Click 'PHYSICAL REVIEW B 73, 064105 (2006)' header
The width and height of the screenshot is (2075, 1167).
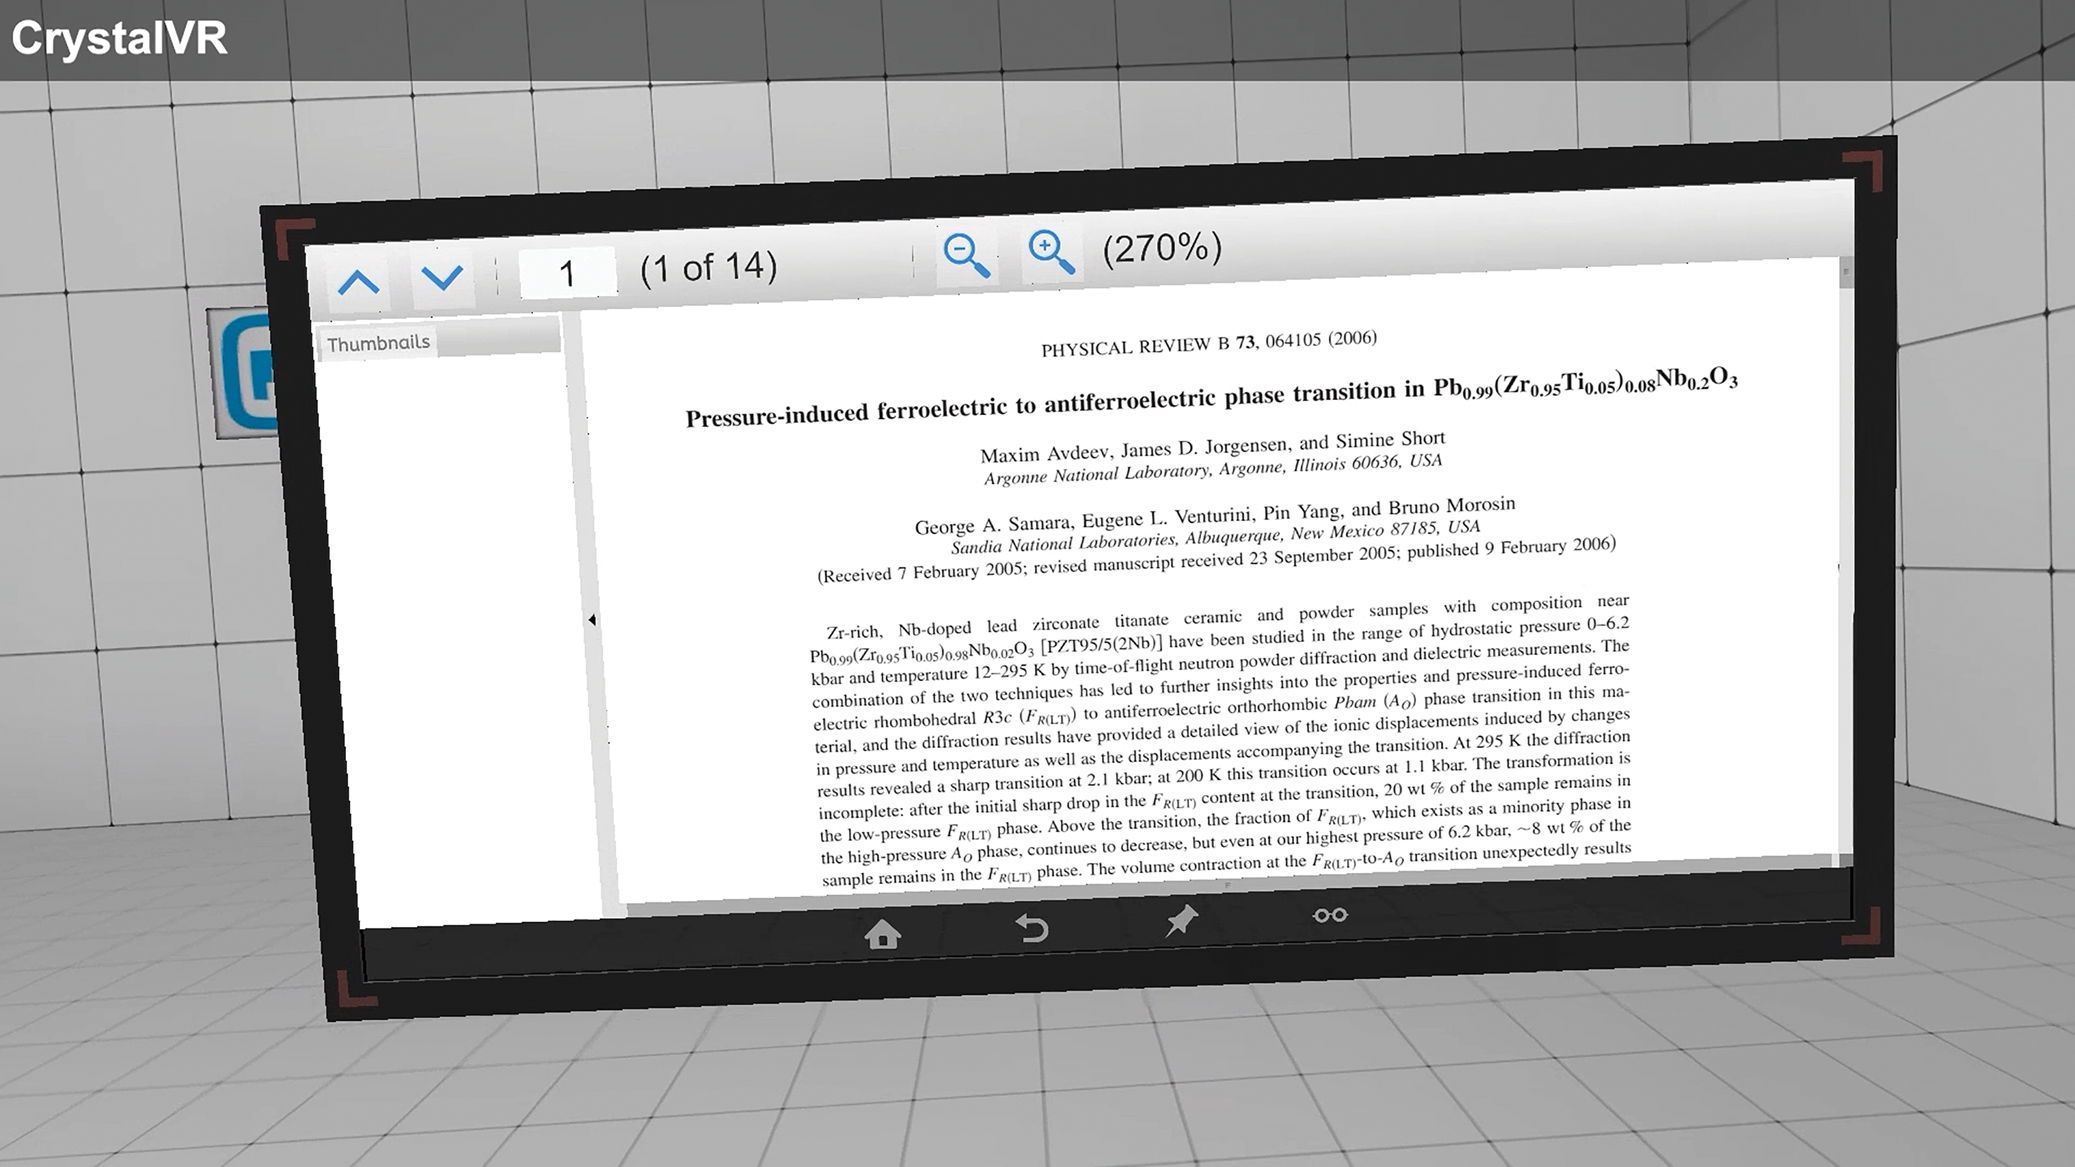click(x=1209, y=343)
